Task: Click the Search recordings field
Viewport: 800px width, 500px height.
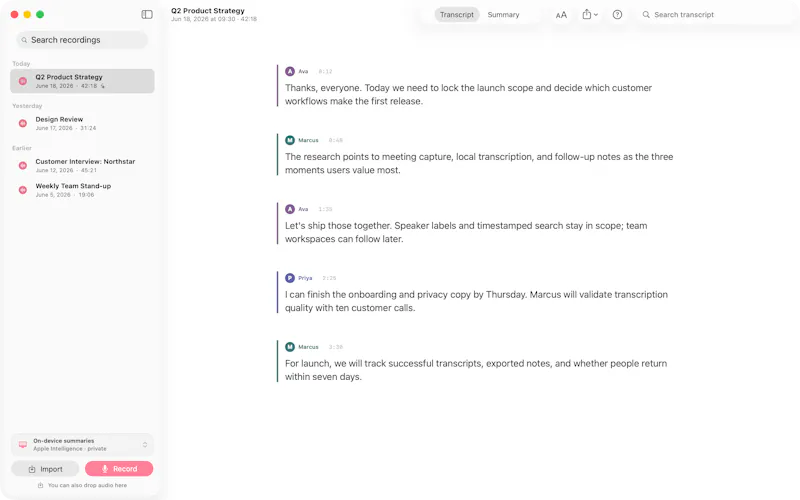Action: click(82, 40)
